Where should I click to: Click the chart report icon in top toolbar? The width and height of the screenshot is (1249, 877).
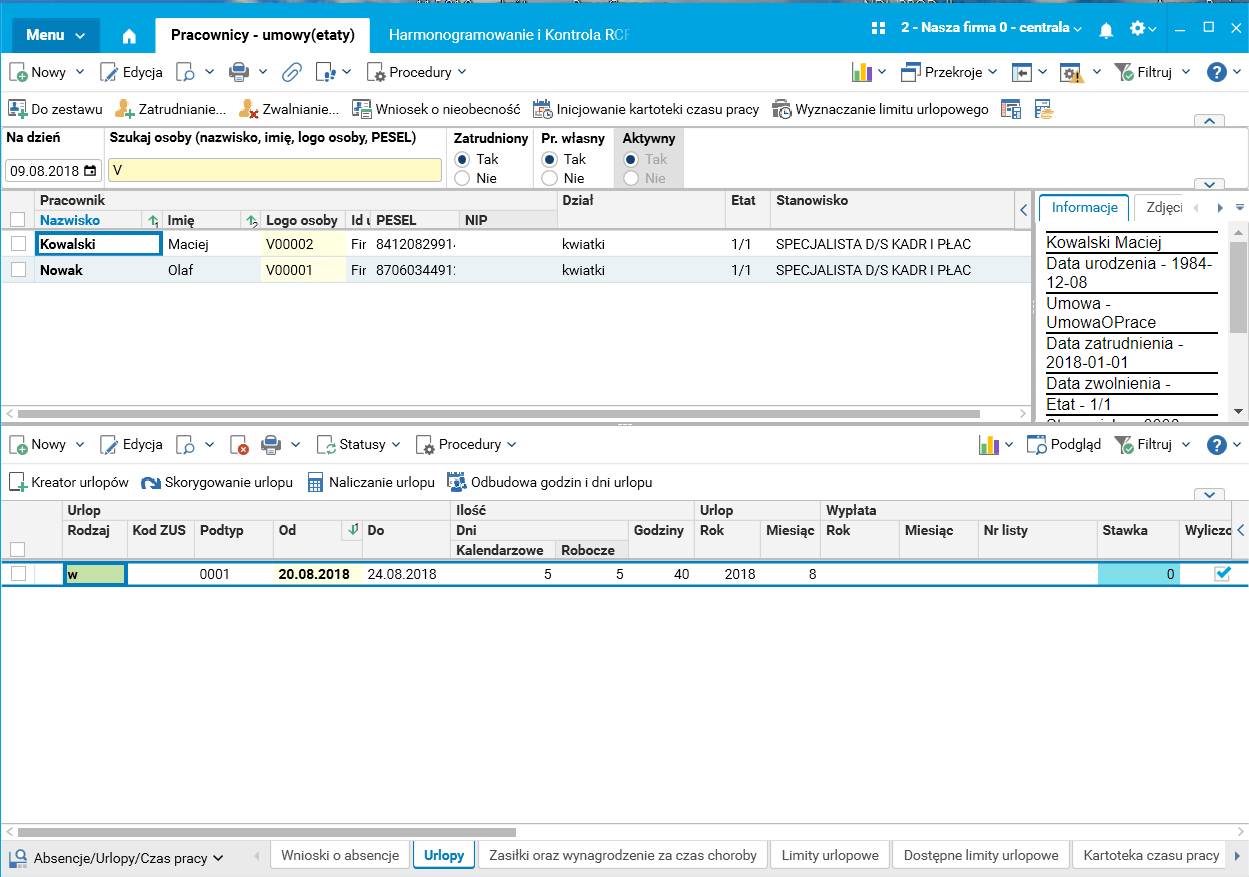click(x=862, y=72)
